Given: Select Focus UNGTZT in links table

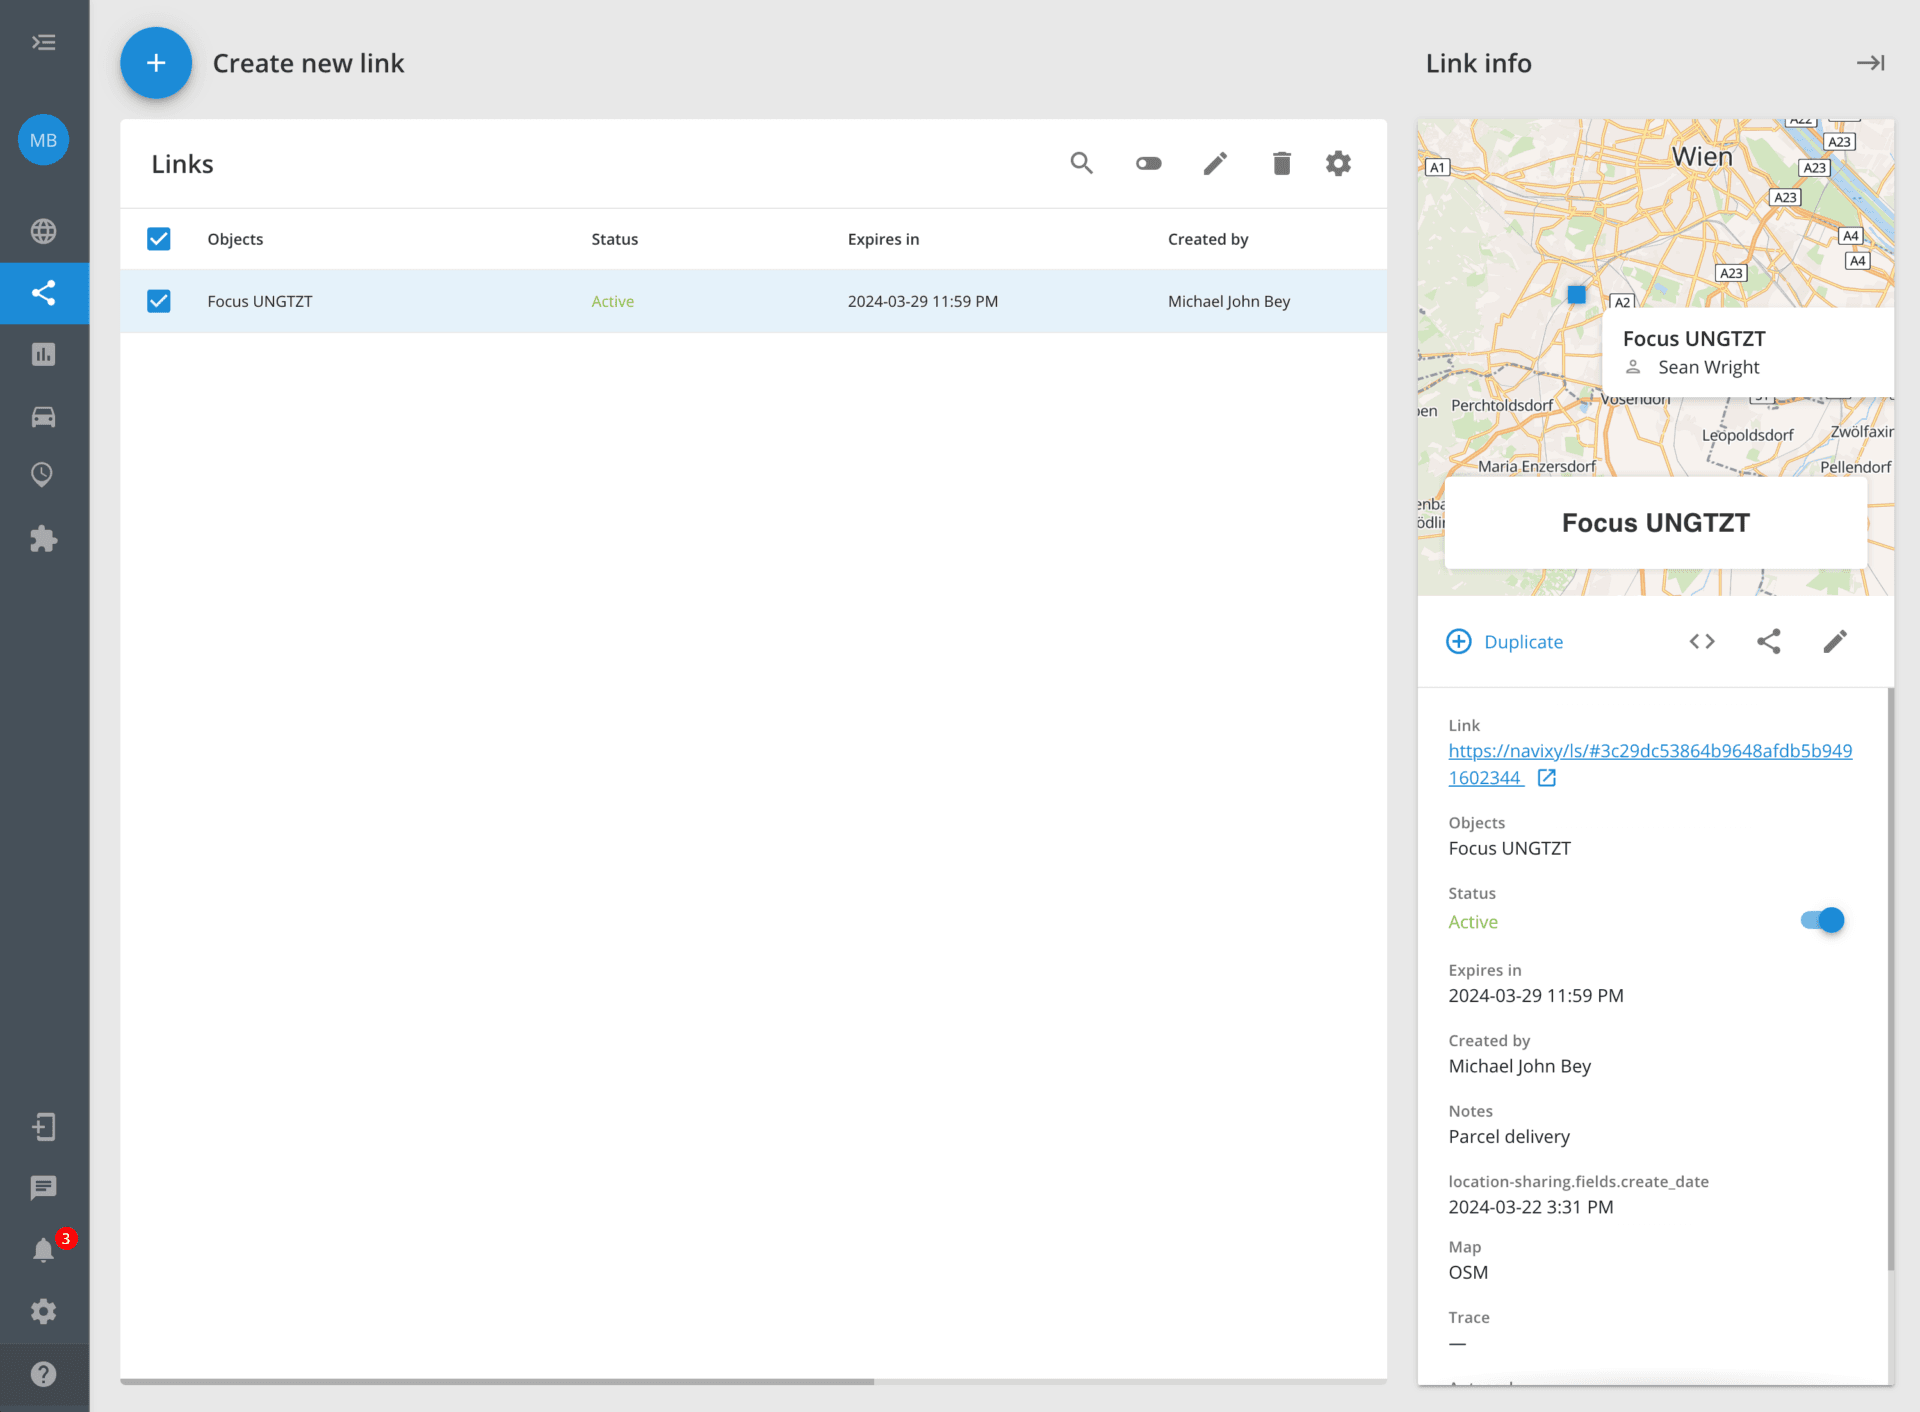Looking at the screenshot, I should pos(260,301).
